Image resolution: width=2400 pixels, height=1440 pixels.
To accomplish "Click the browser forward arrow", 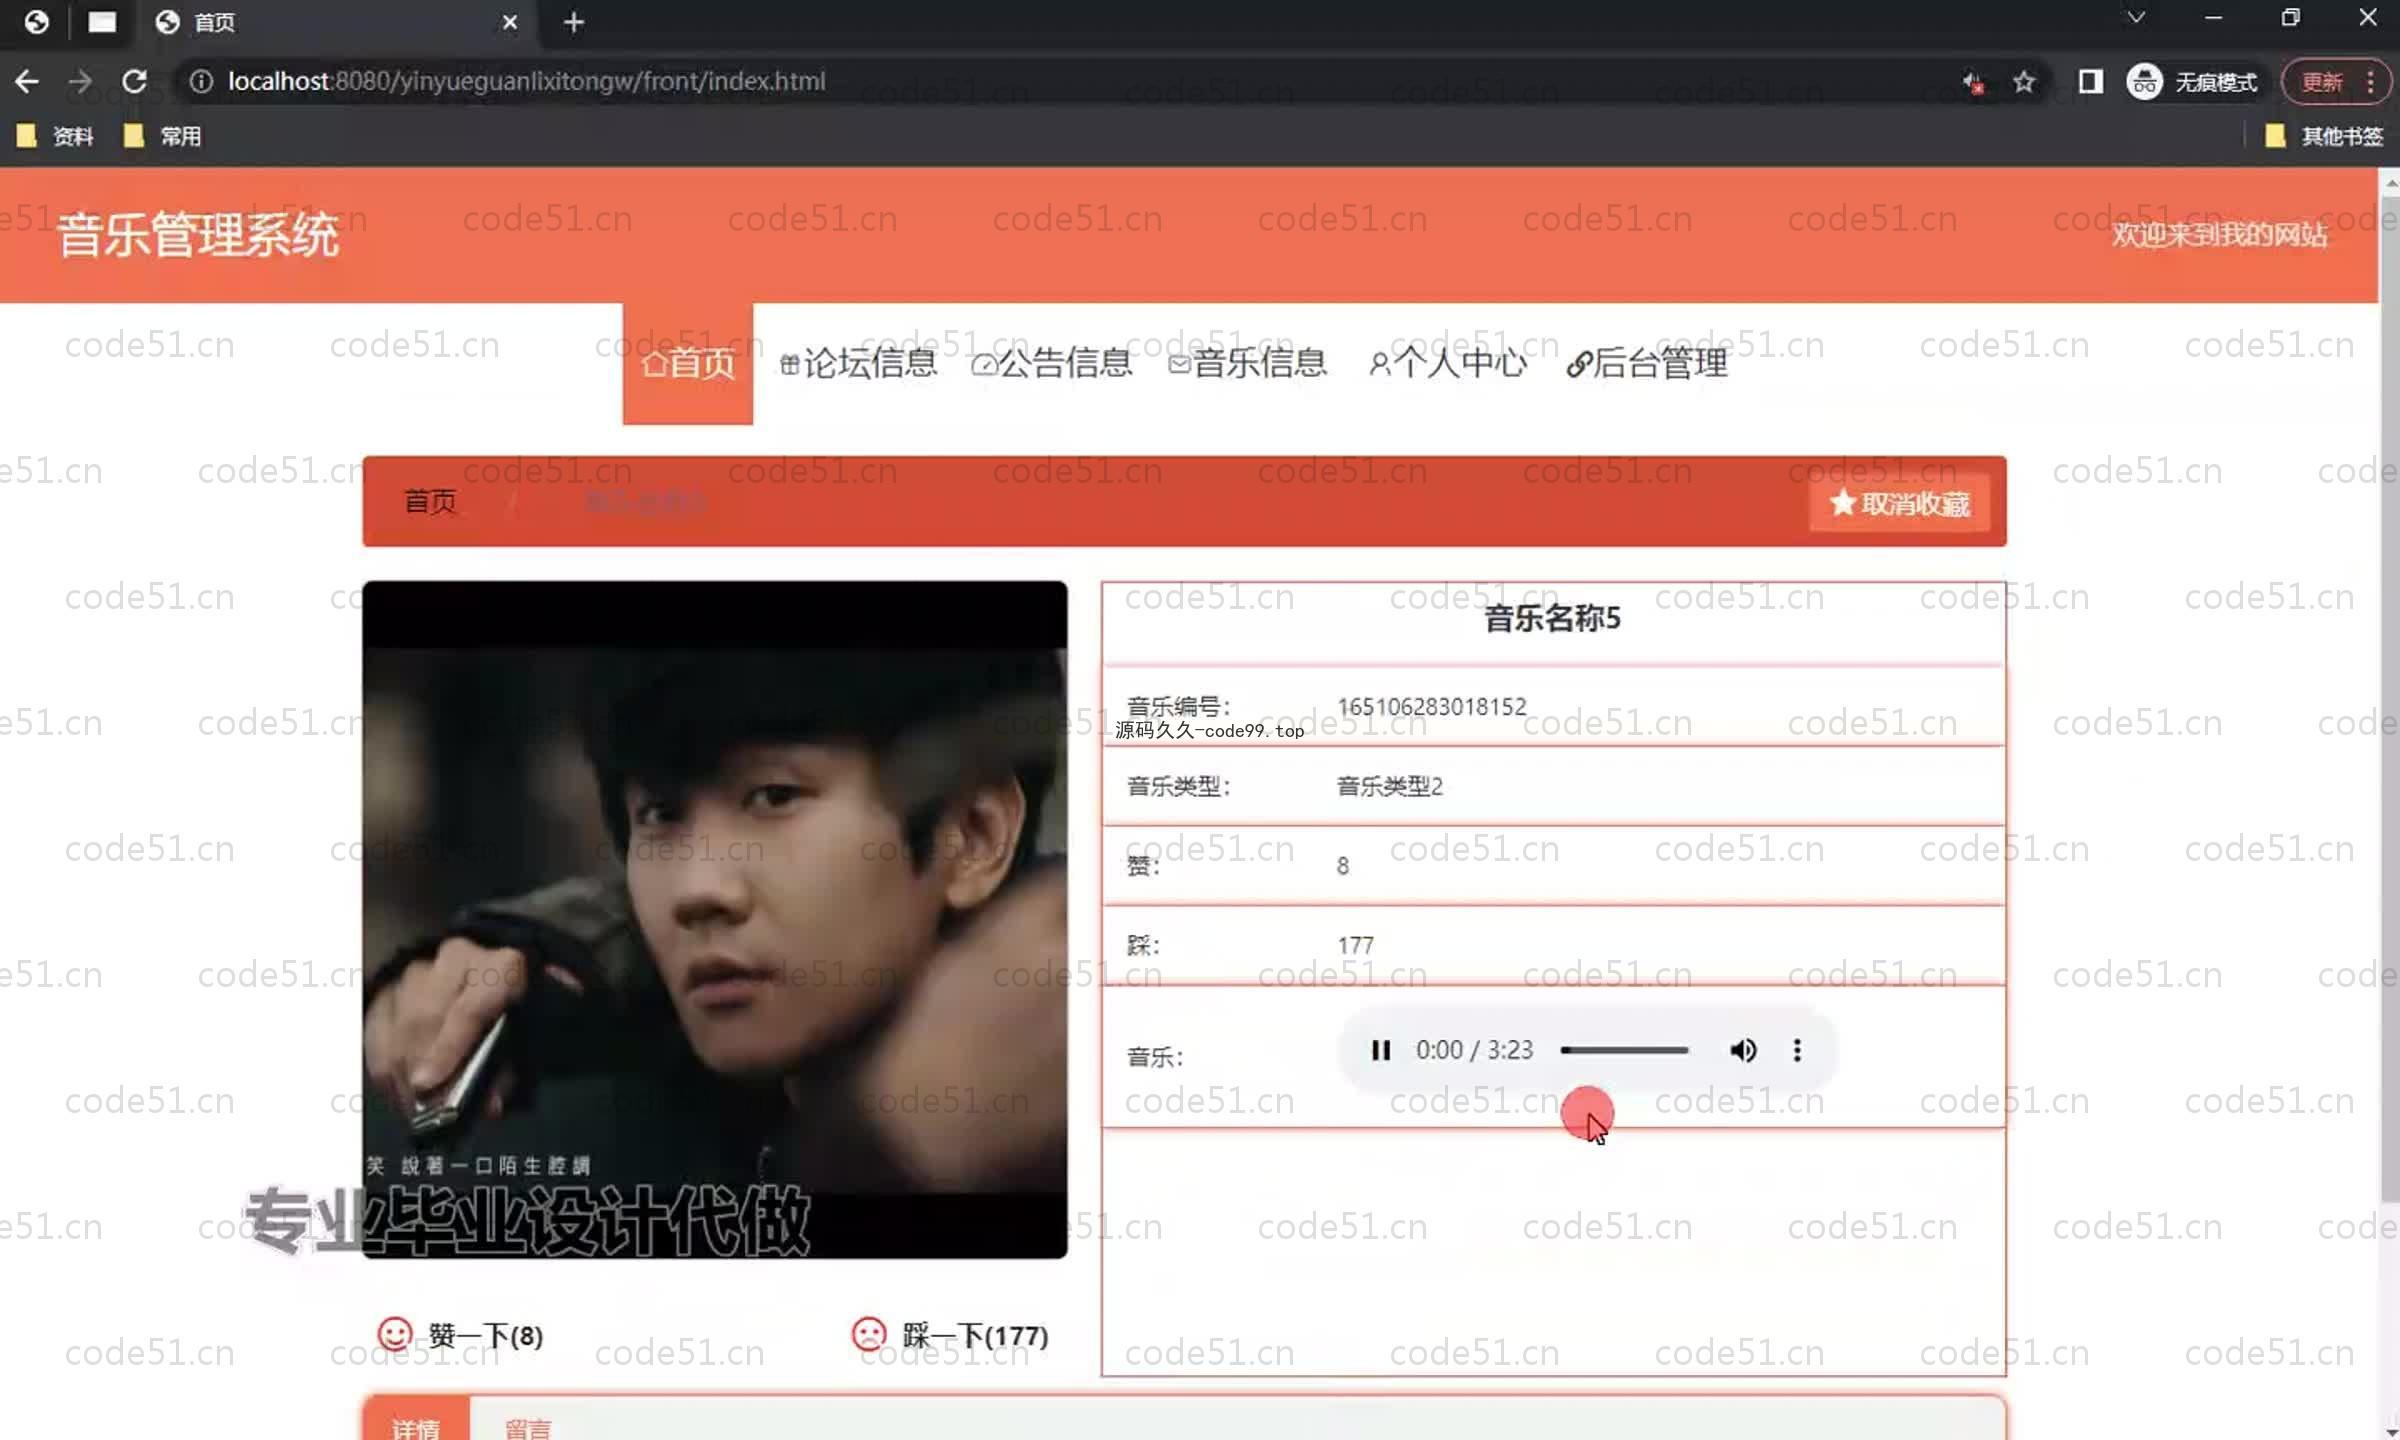I will [x=80, y=81].
